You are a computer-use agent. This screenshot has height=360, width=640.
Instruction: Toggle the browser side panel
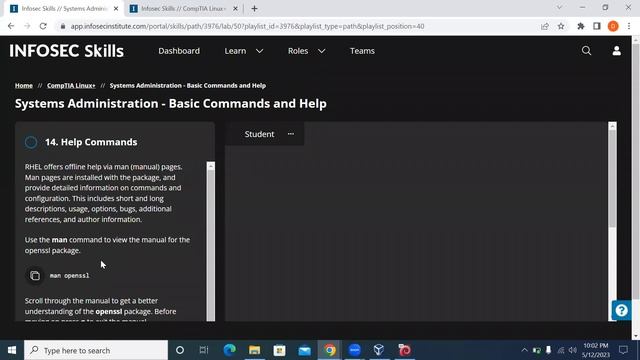click(597, 26)
